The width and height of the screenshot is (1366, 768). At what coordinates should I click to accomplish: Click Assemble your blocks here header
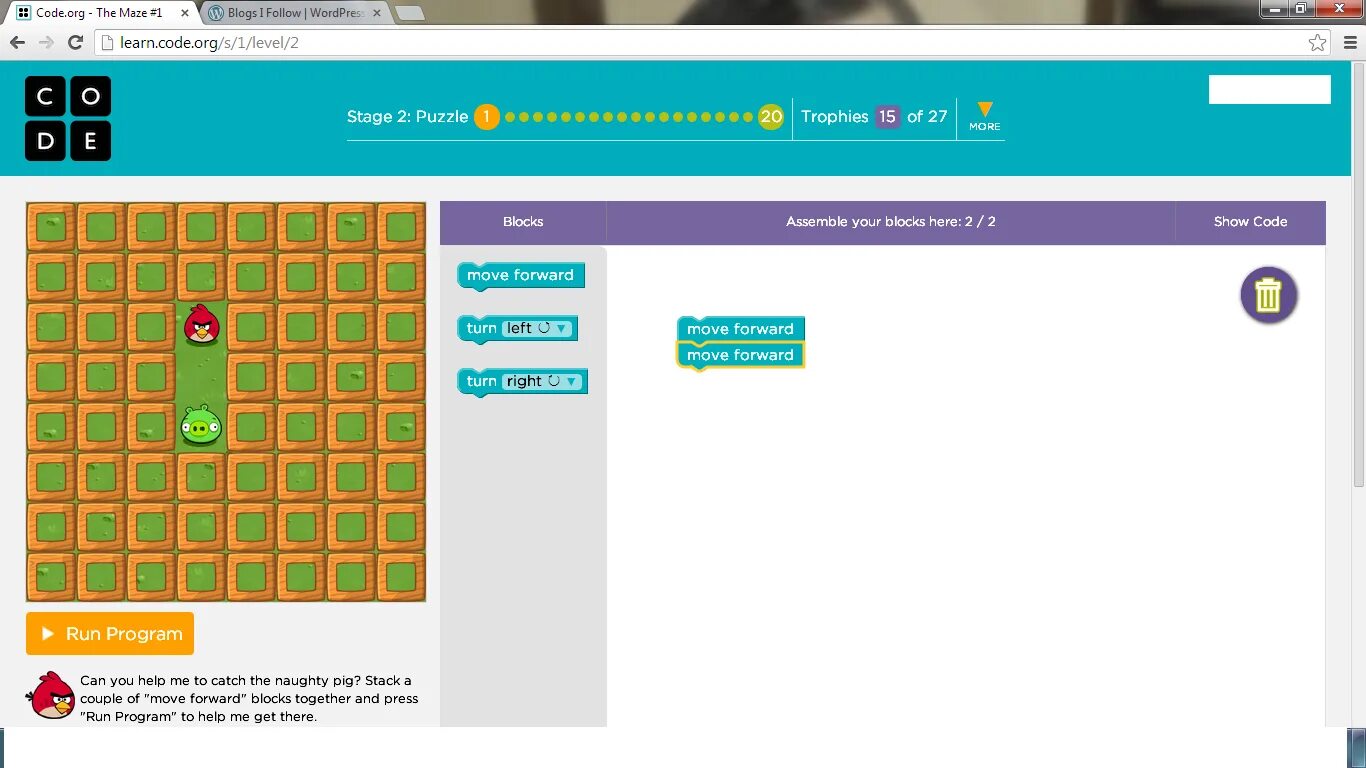891,222
